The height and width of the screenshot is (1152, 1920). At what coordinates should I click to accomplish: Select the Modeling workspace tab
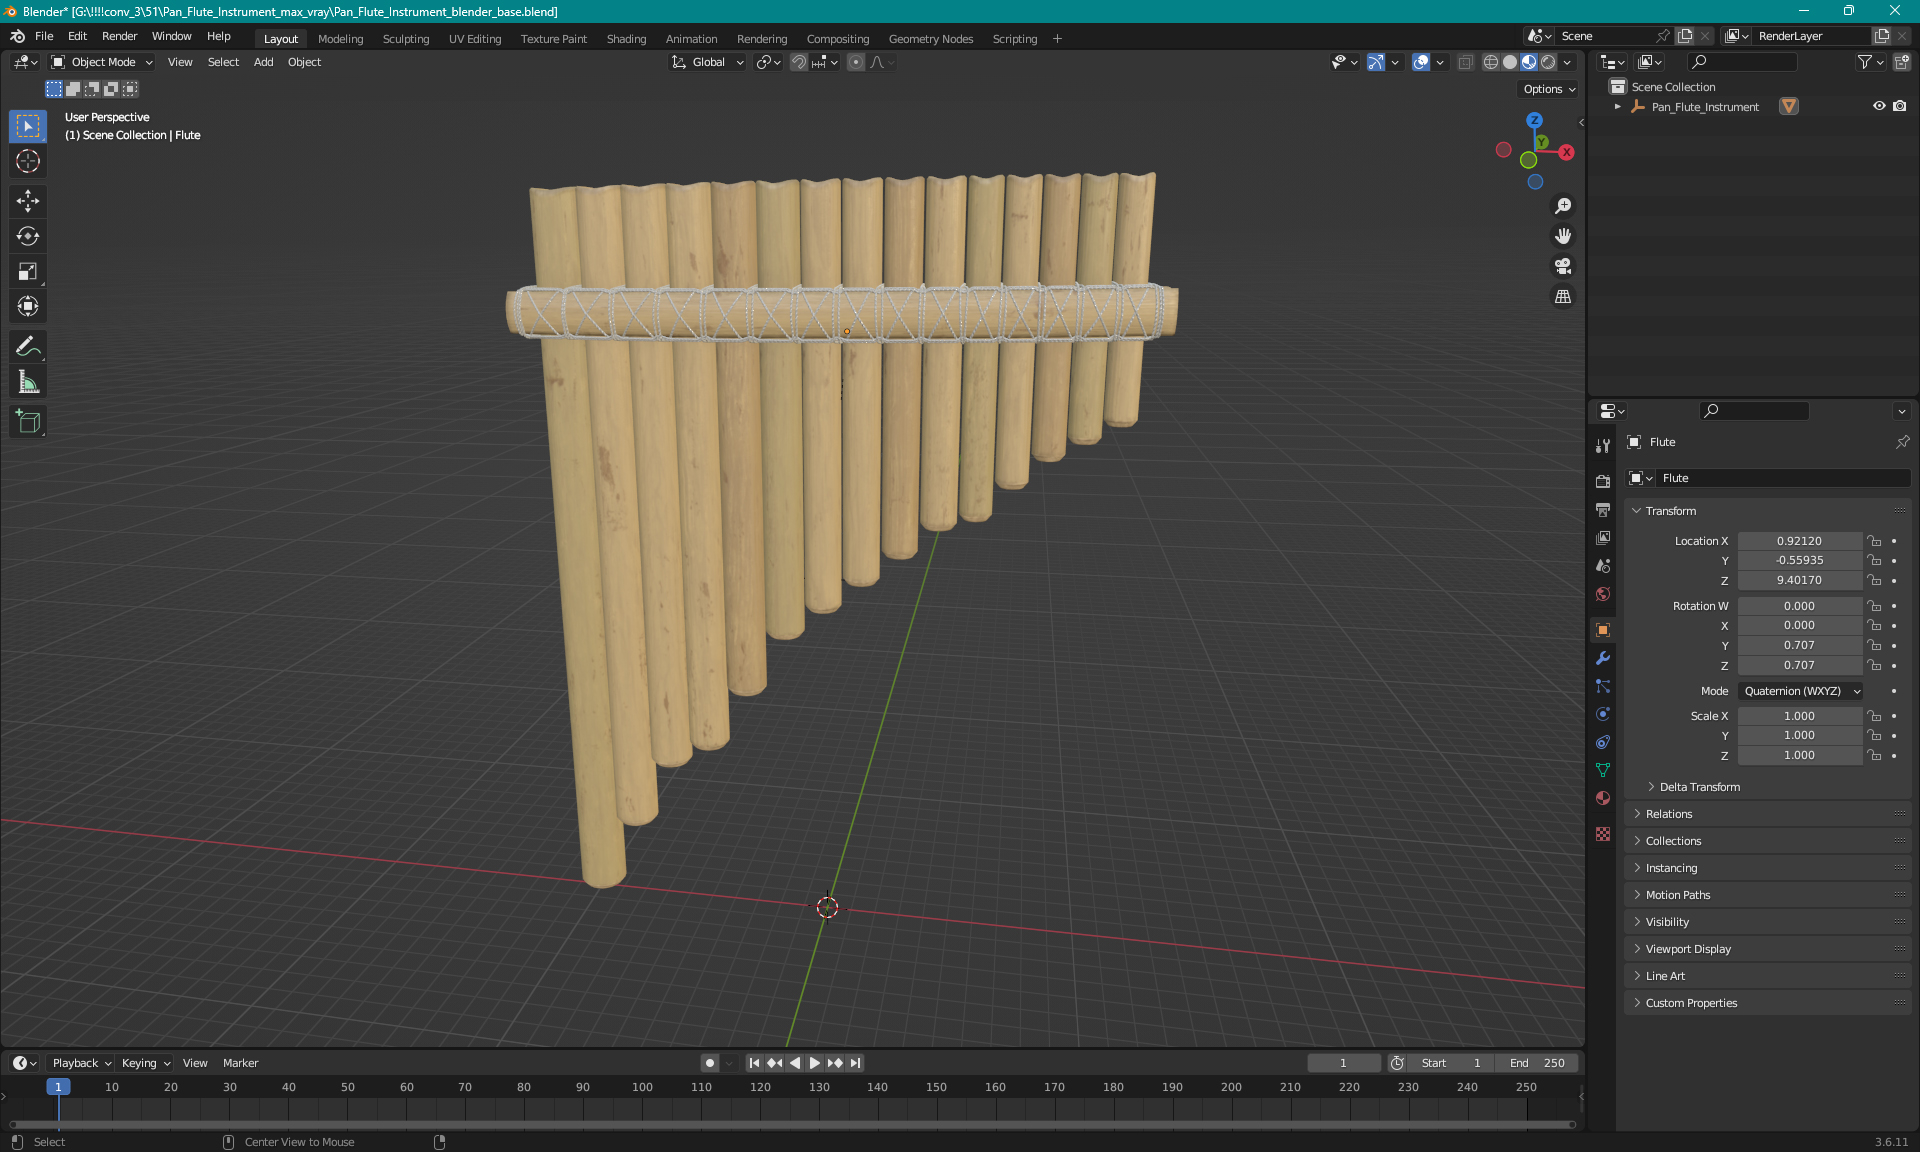point(340,37)
